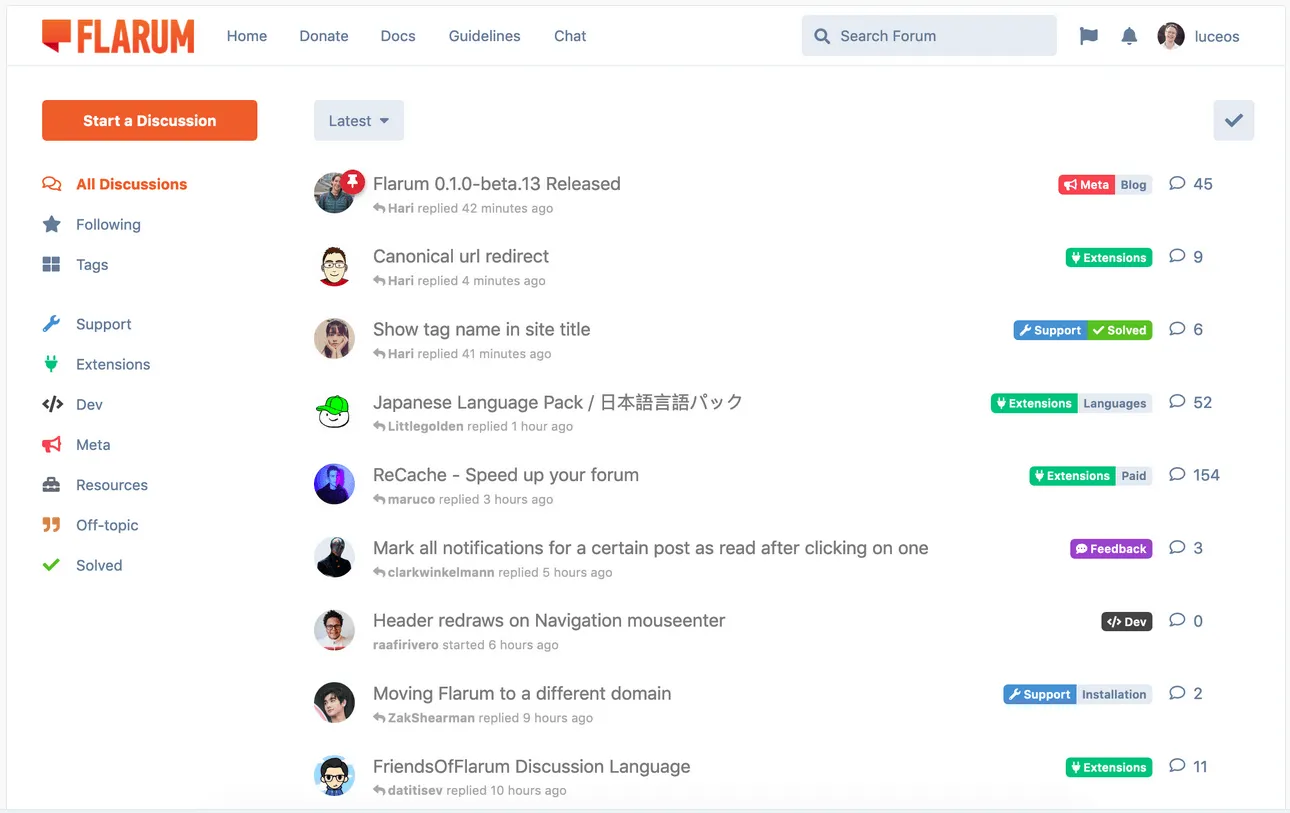
Task: Open the Chat nav link
Action: click(570, 36)
